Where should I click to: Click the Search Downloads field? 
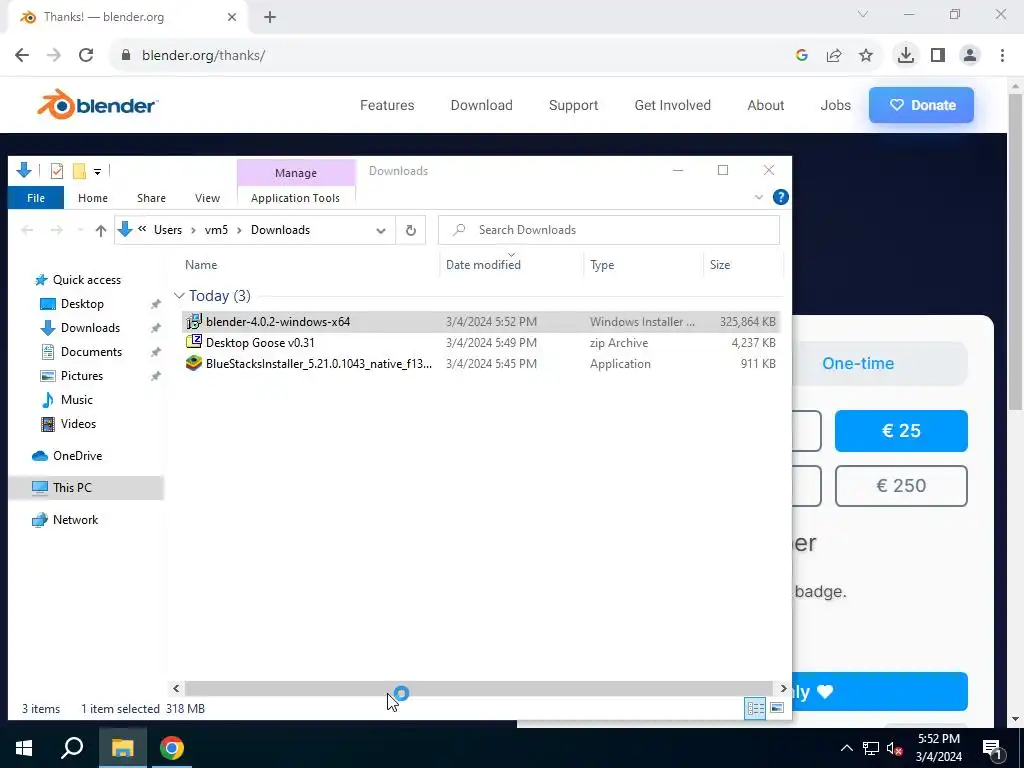pyautogui.click(x=609, y=230)
